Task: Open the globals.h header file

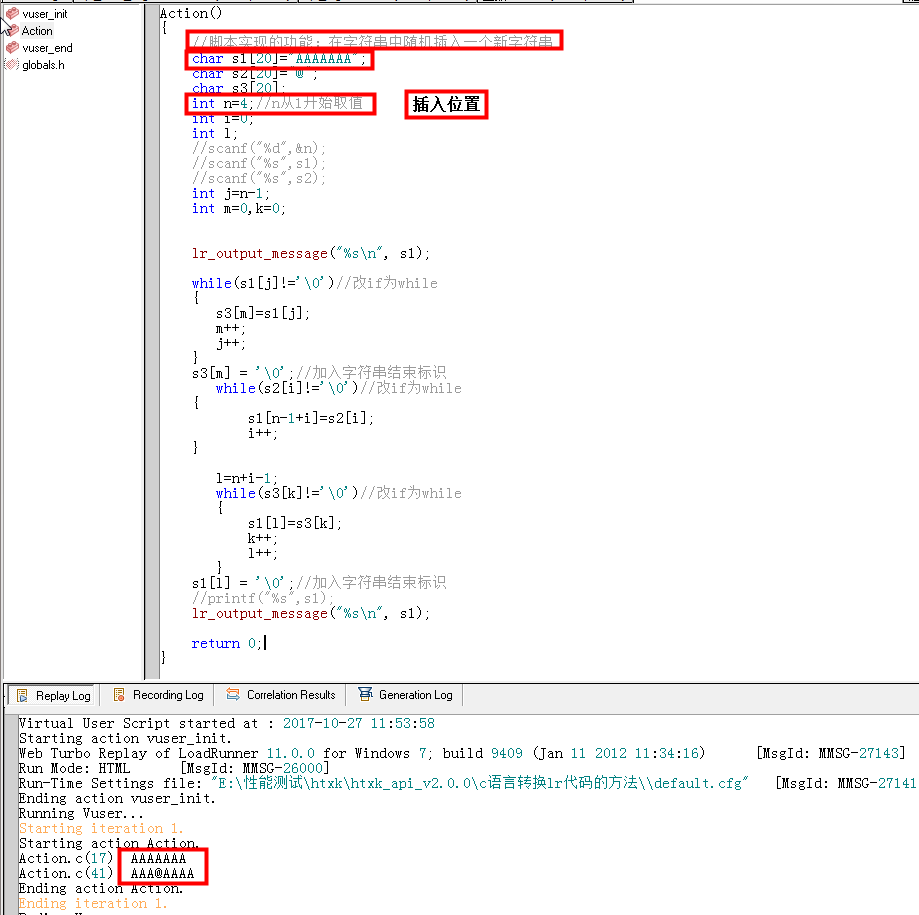Action: (x=43, y=64)
